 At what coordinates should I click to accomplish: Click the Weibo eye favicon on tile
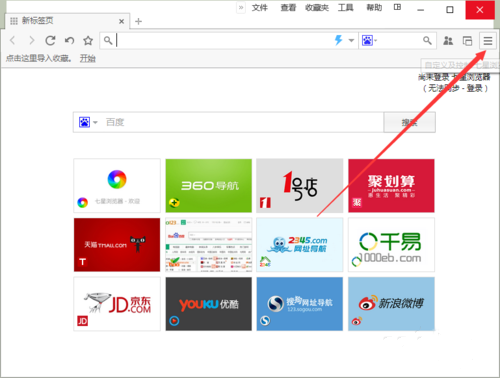(357, 321)
